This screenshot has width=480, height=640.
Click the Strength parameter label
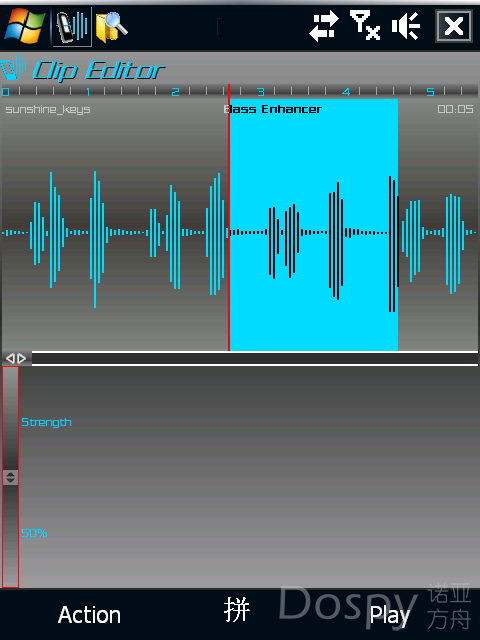(x=46, y=422)
